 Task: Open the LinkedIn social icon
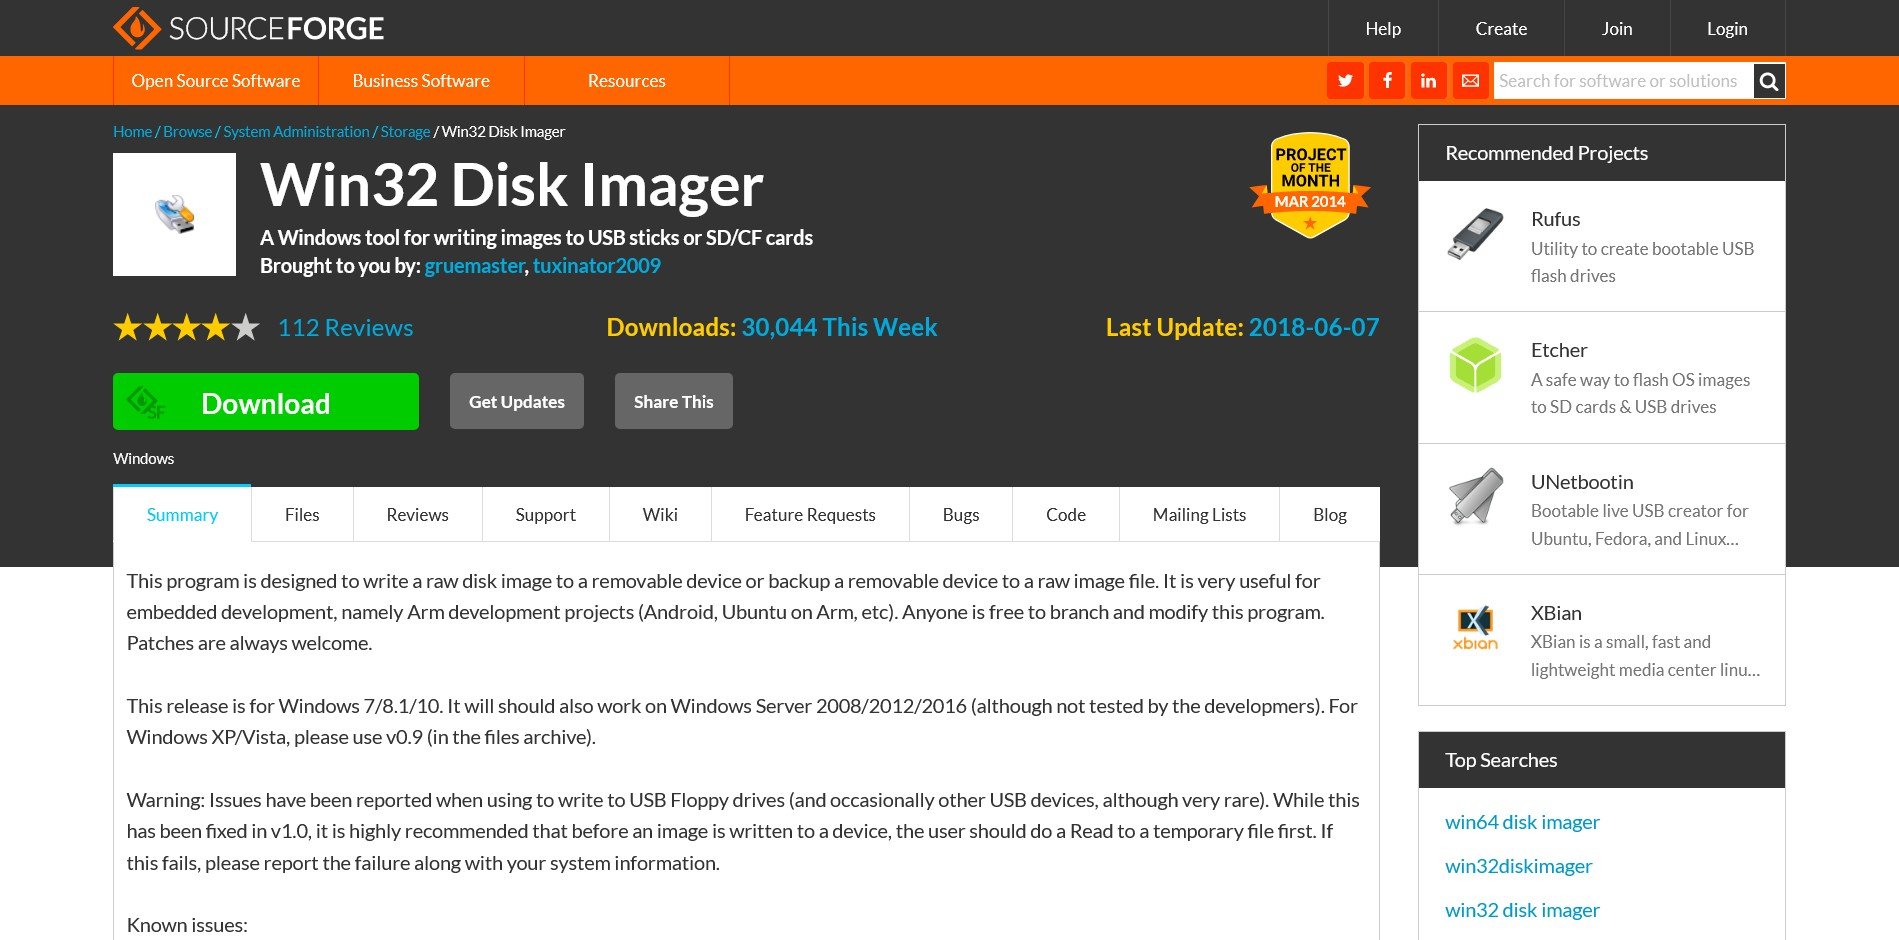click(1428, 81)
